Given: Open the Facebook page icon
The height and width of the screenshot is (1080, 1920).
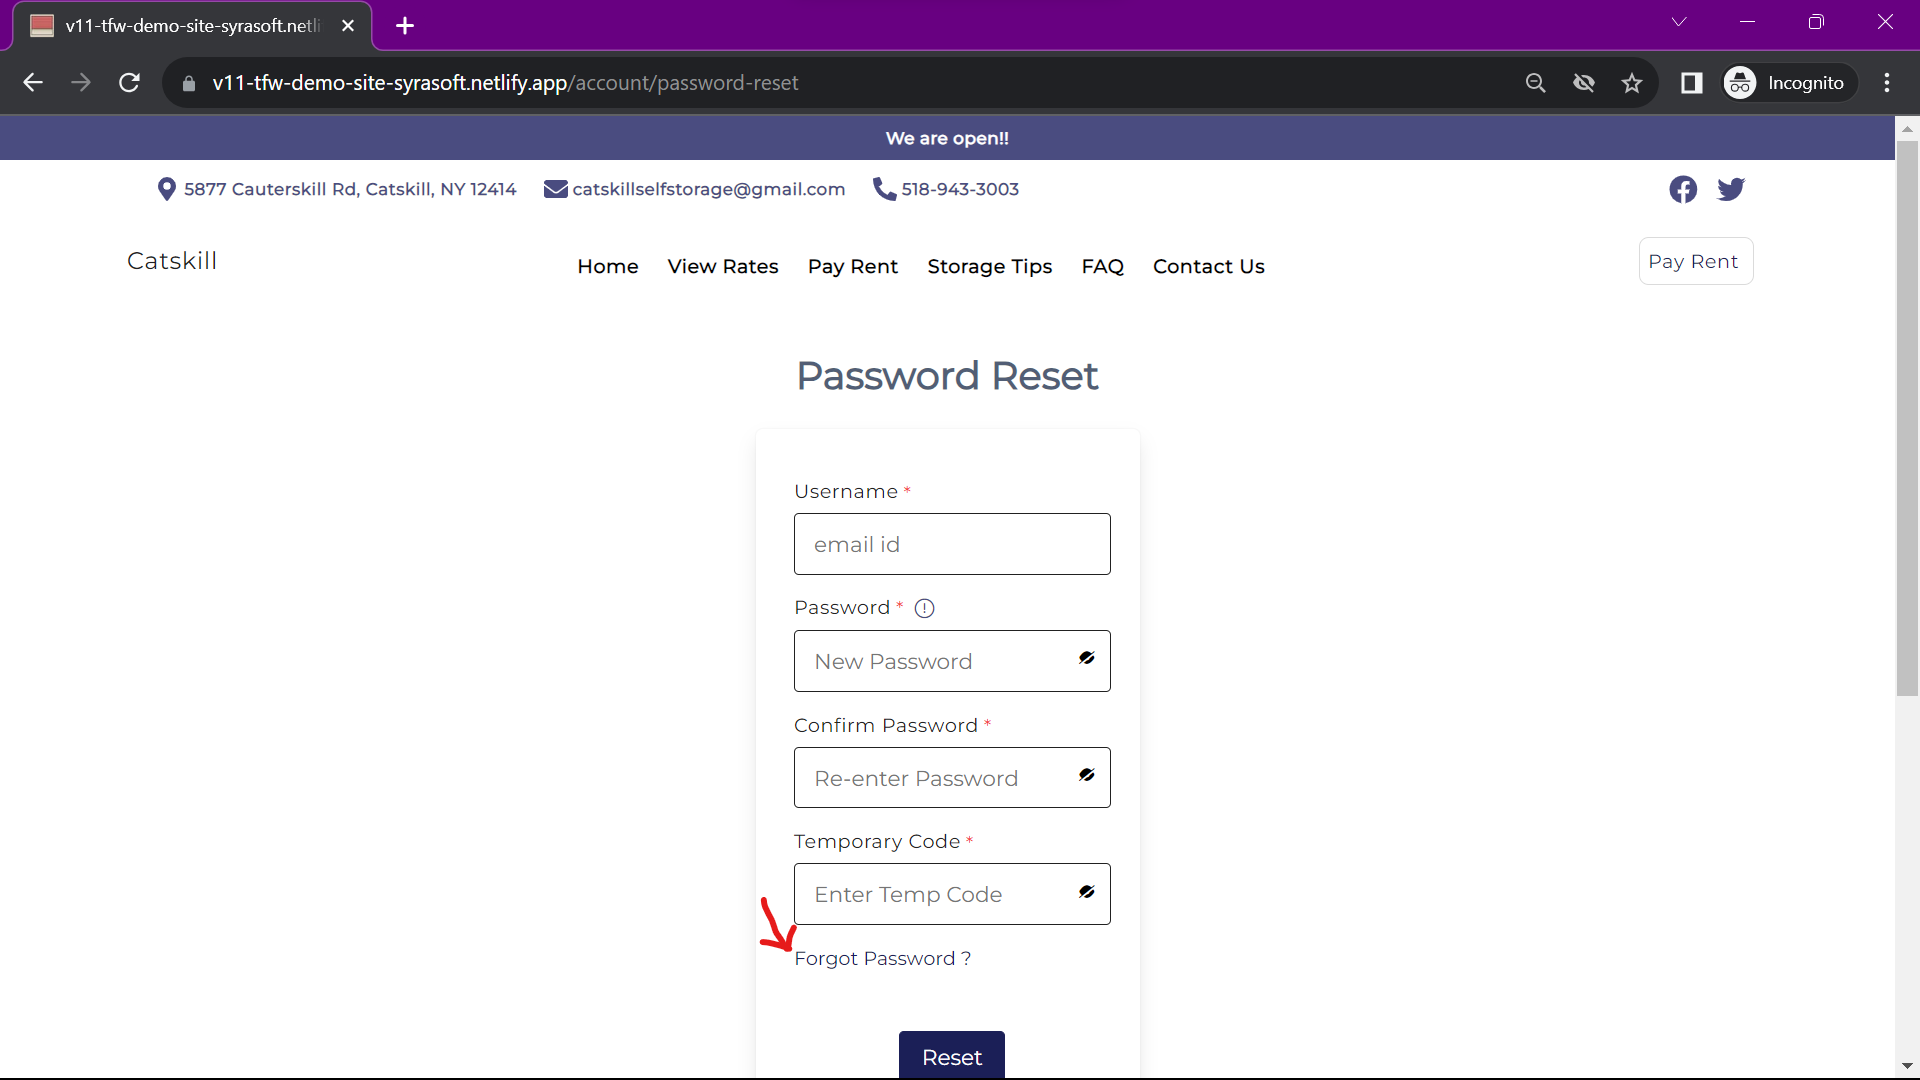Looking at the screenshot, I should (1683, 189).
